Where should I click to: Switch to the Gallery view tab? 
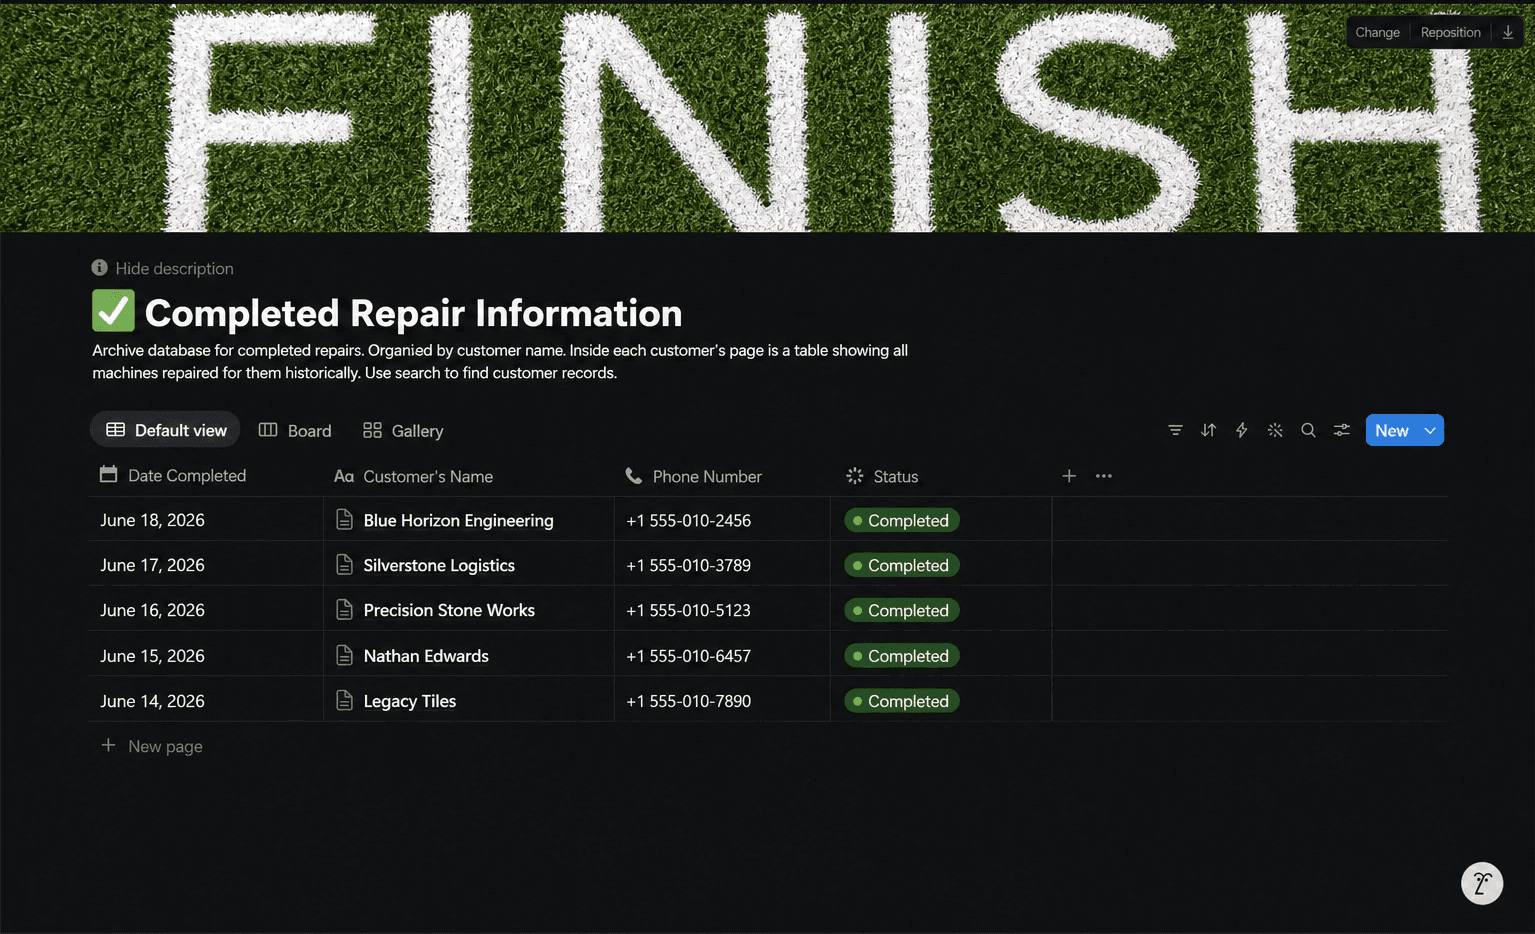(x=403, y=430)
